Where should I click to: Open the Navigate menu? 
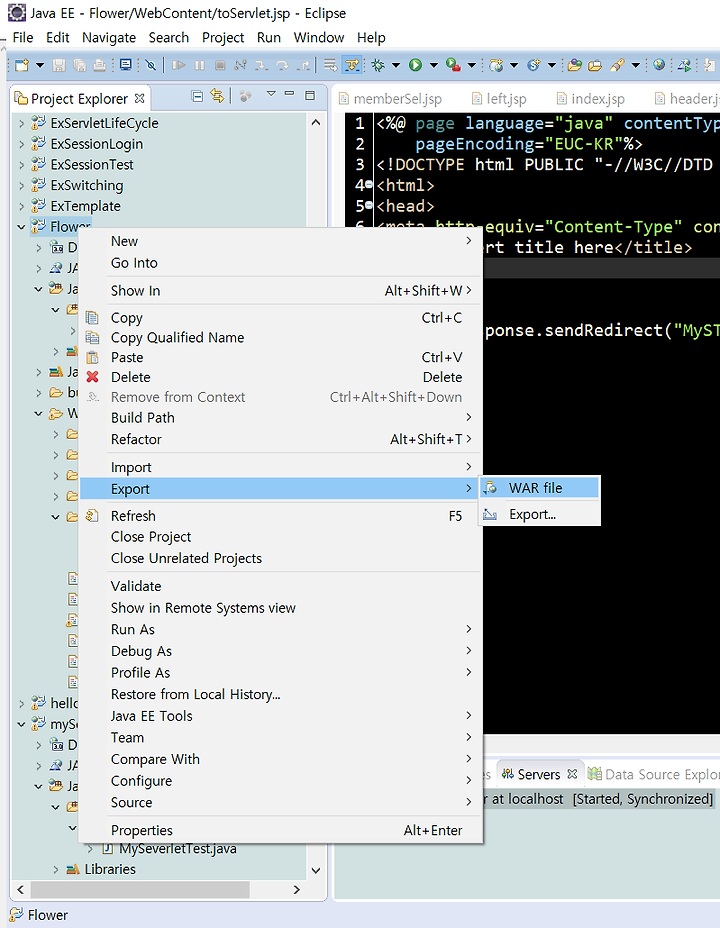tap(109, 37)
